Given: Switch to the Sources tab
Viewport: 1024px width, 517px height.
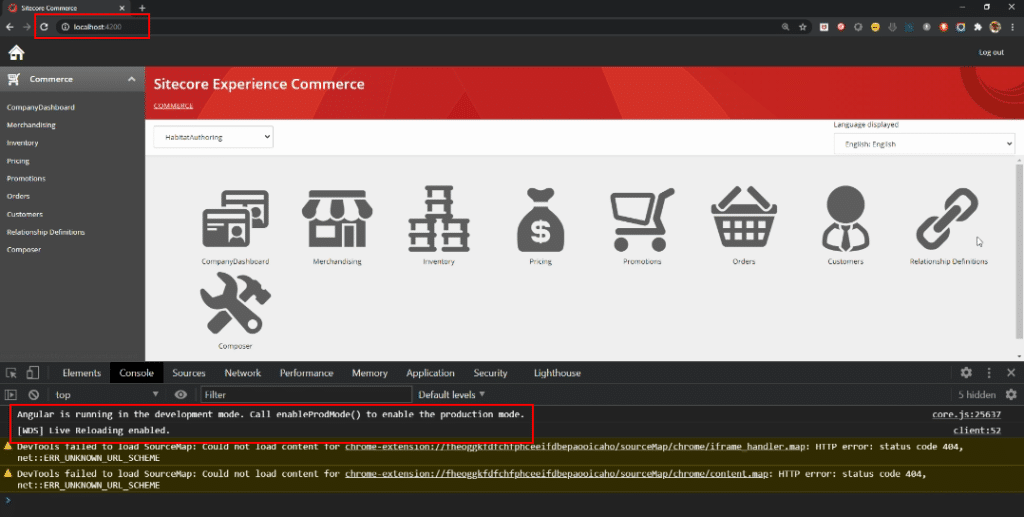Looking at the screenshot, I should 189,373.
